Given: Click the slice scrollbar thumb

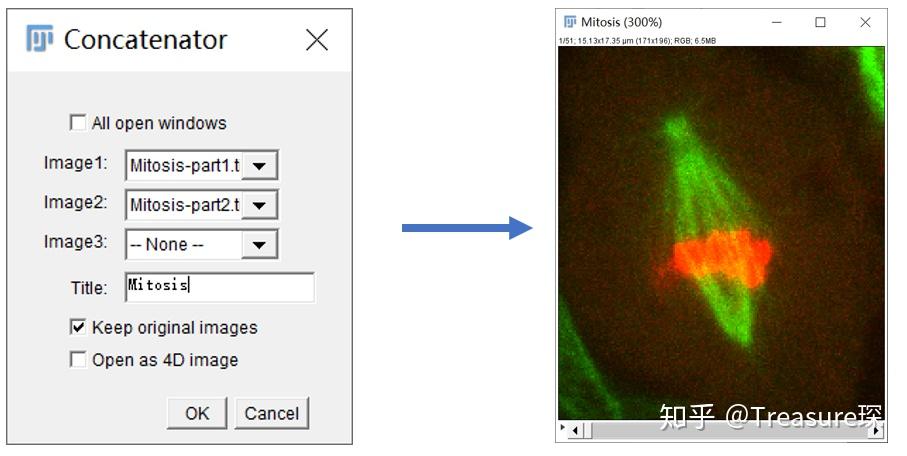Looking at the screenshot, I should (587, 431).
